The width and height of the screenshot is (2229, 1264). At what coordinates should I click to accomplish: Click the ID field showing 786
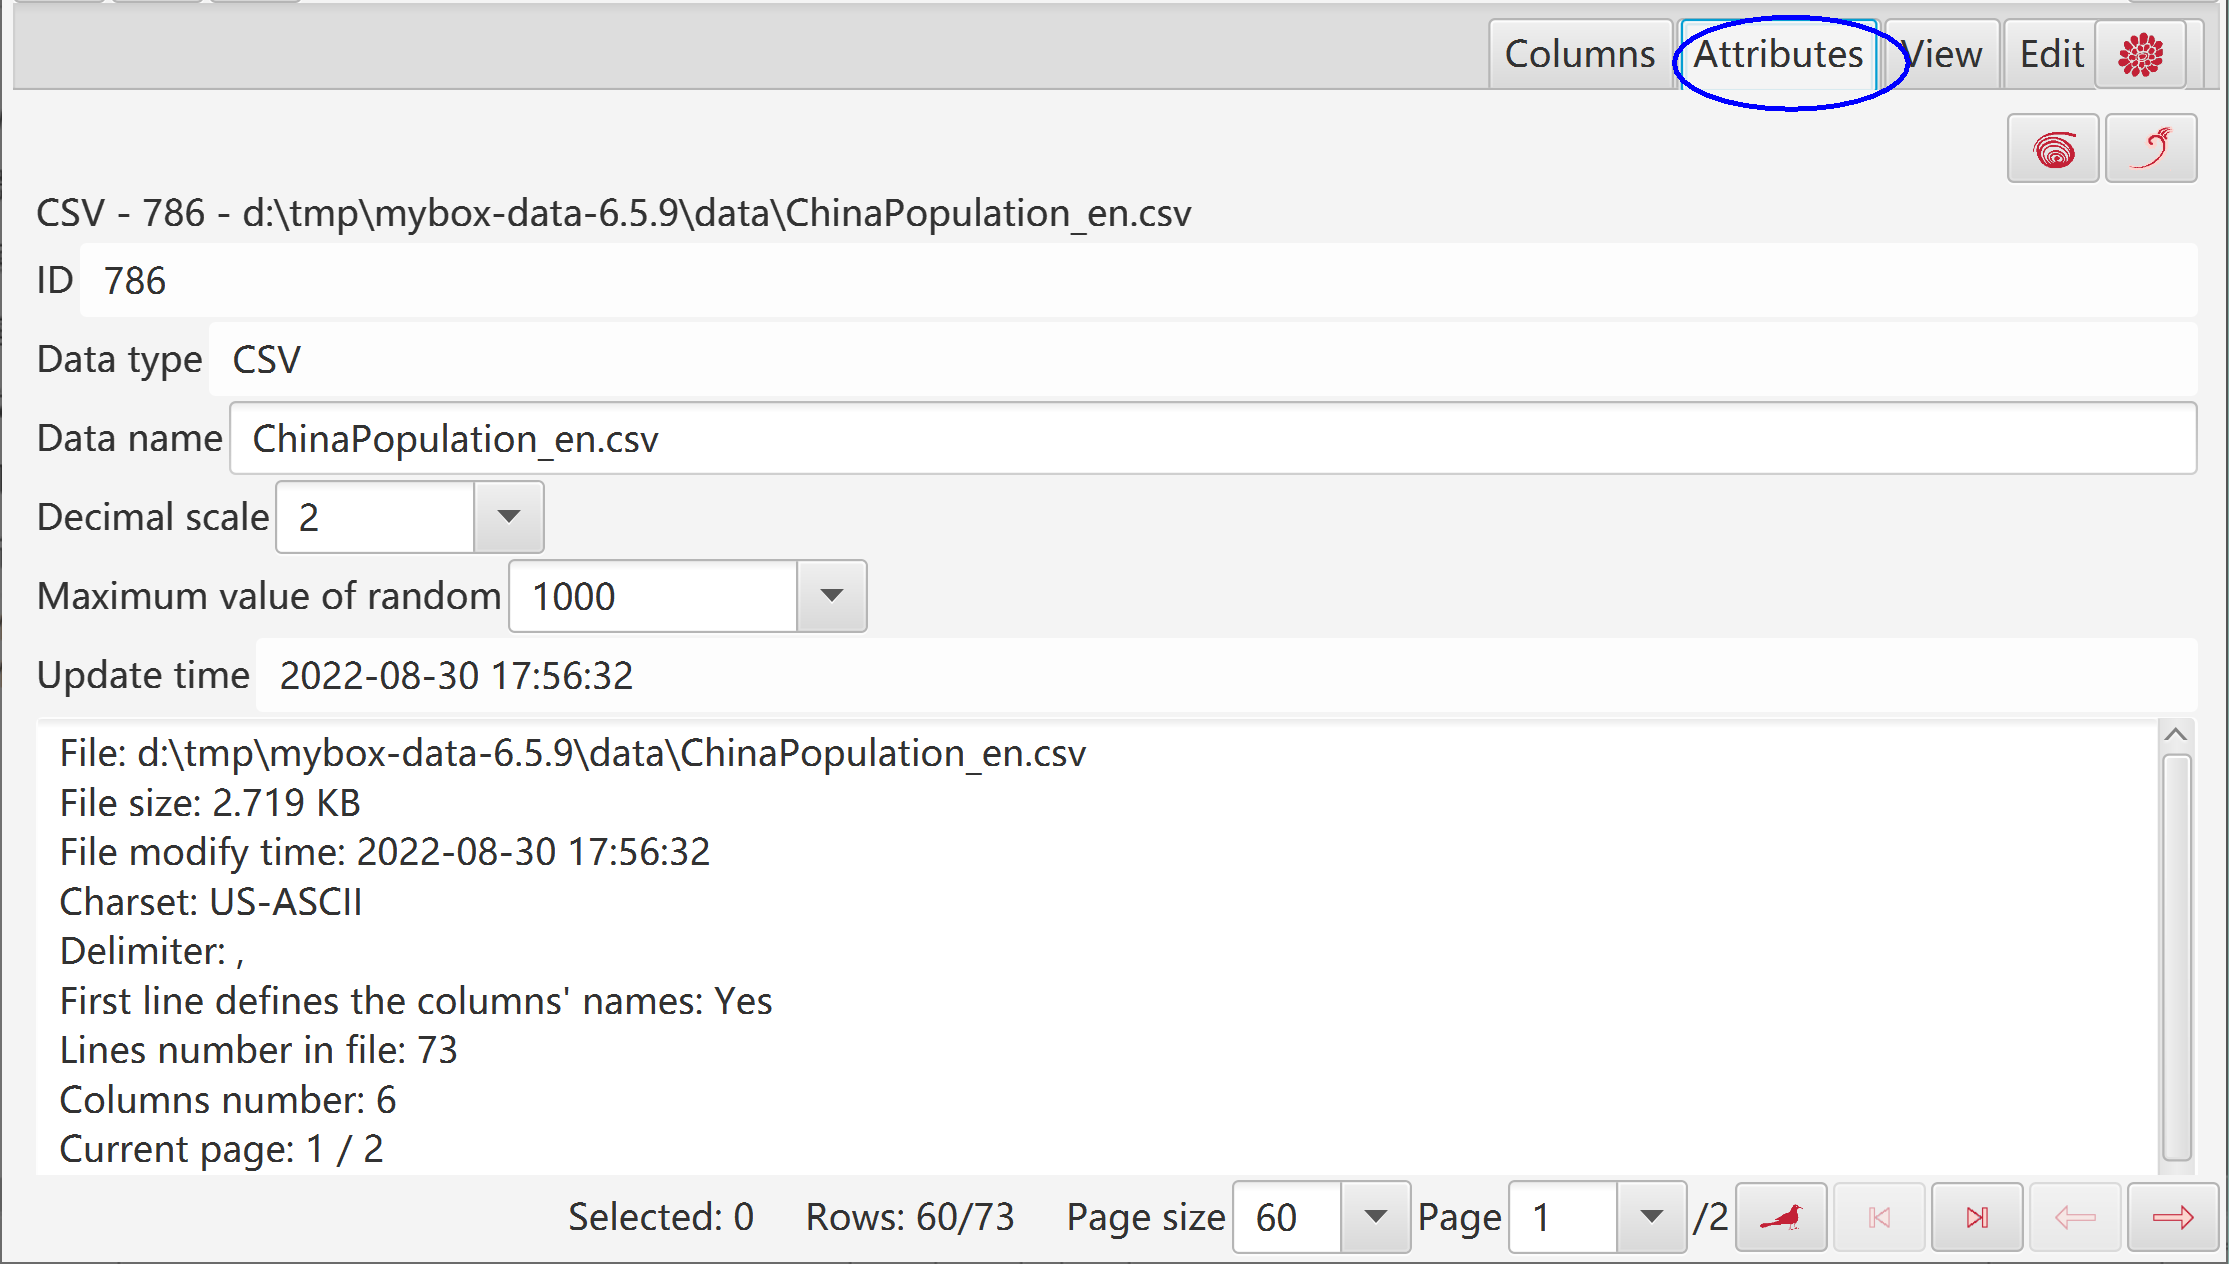pos(1138,281)
